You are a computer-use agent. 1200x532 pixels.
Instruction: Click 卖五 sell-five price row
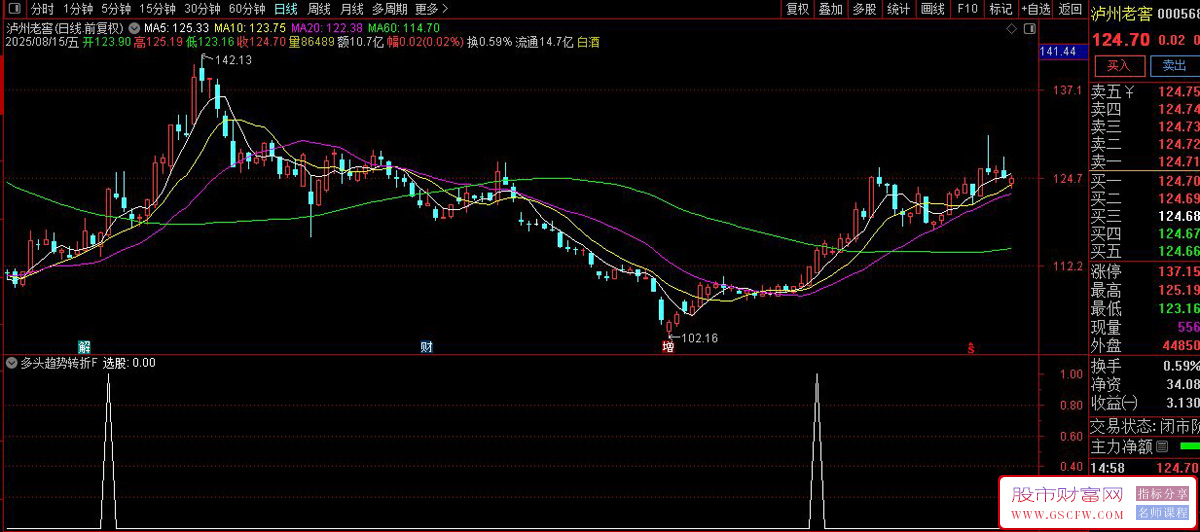[1145, 91]
